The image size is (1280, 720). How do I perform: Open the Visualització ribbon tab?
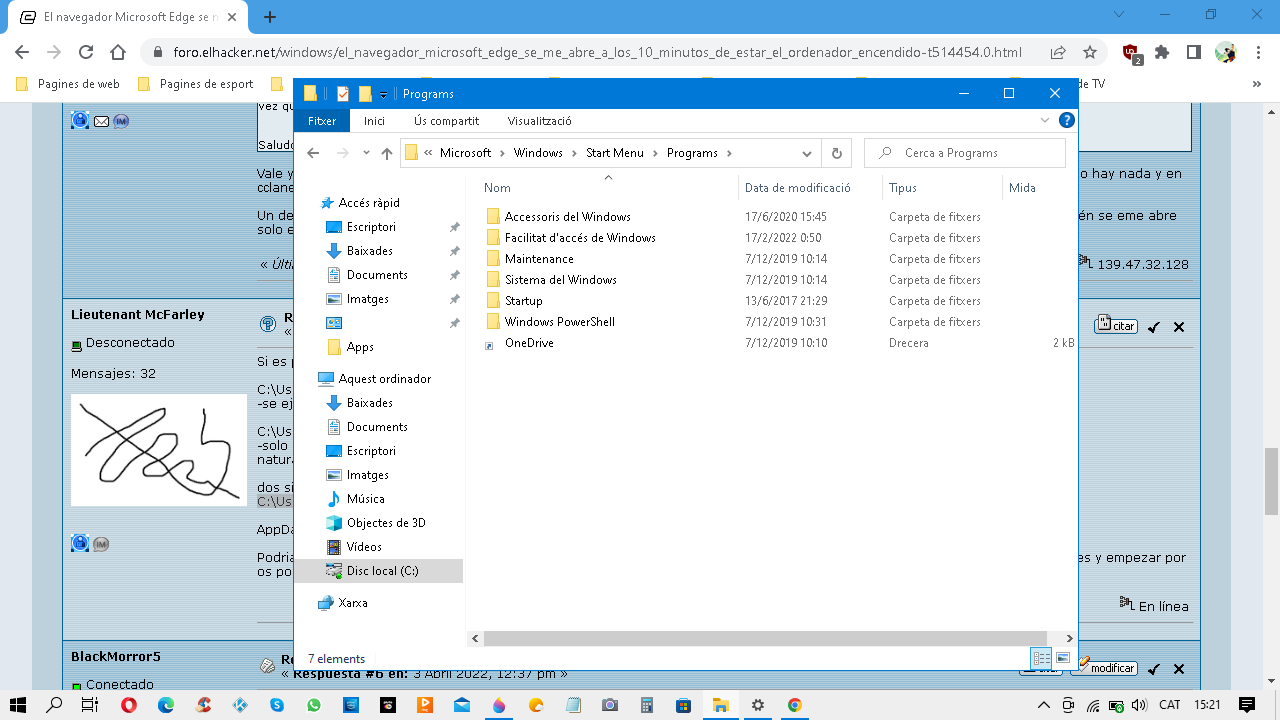(539, 120)
